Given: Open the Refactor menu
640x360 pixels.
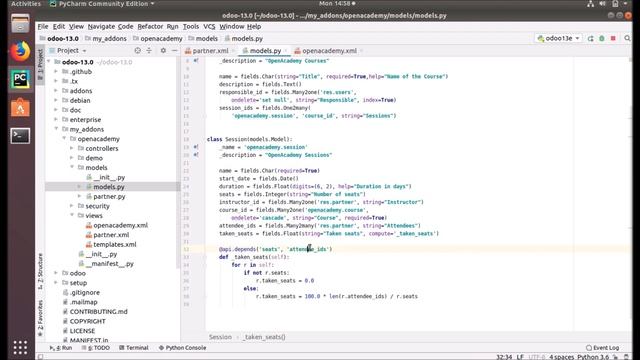Looking at the screenshot, I should click(x=150, y=27).
